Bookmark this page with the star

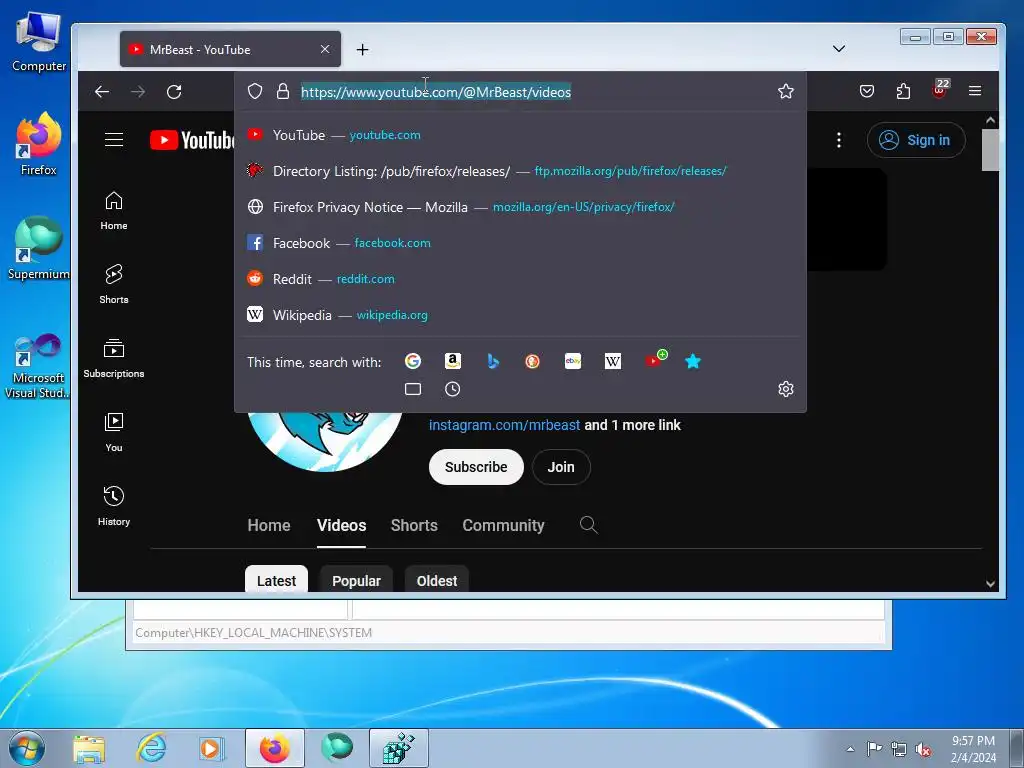point(786,91)
